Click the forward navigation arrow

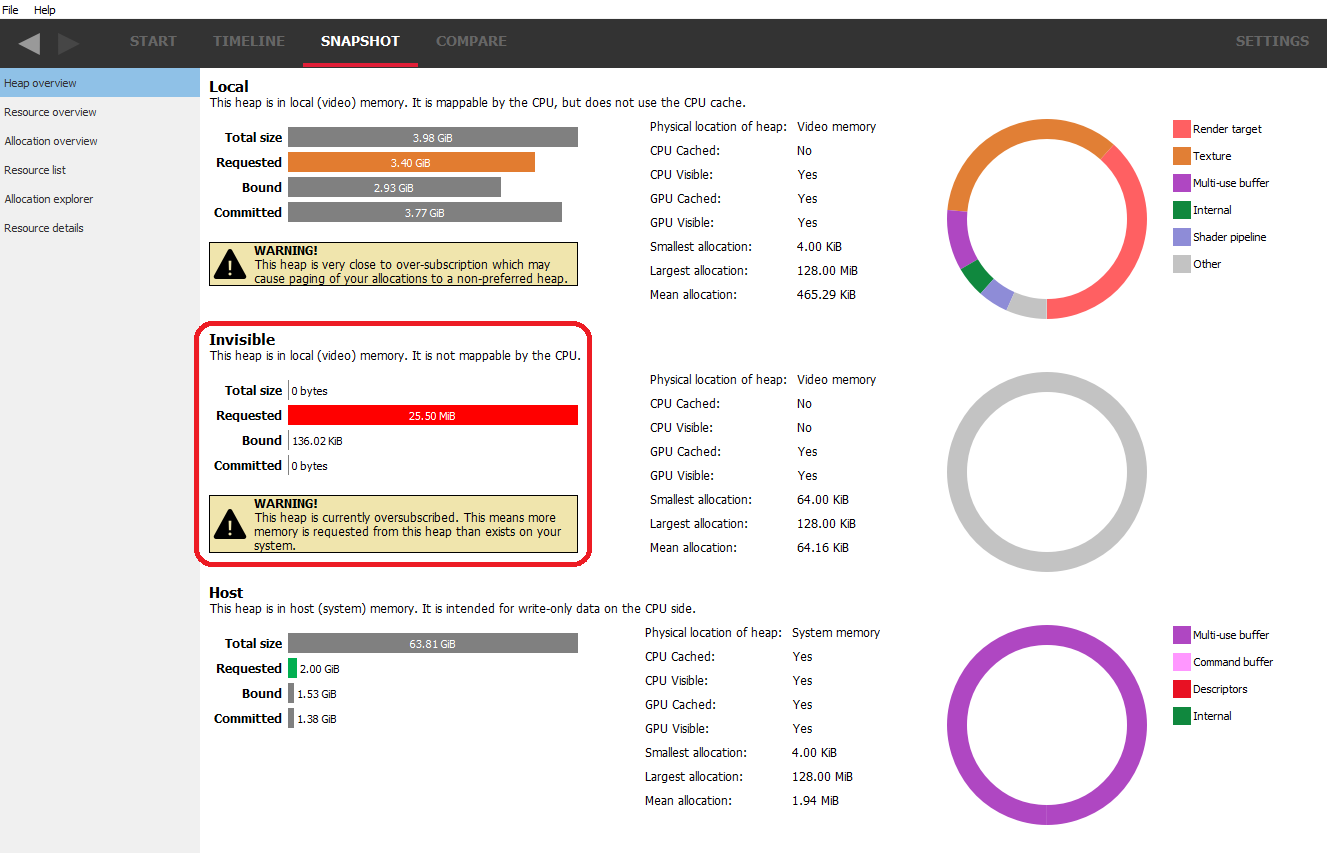pos(68,43)
